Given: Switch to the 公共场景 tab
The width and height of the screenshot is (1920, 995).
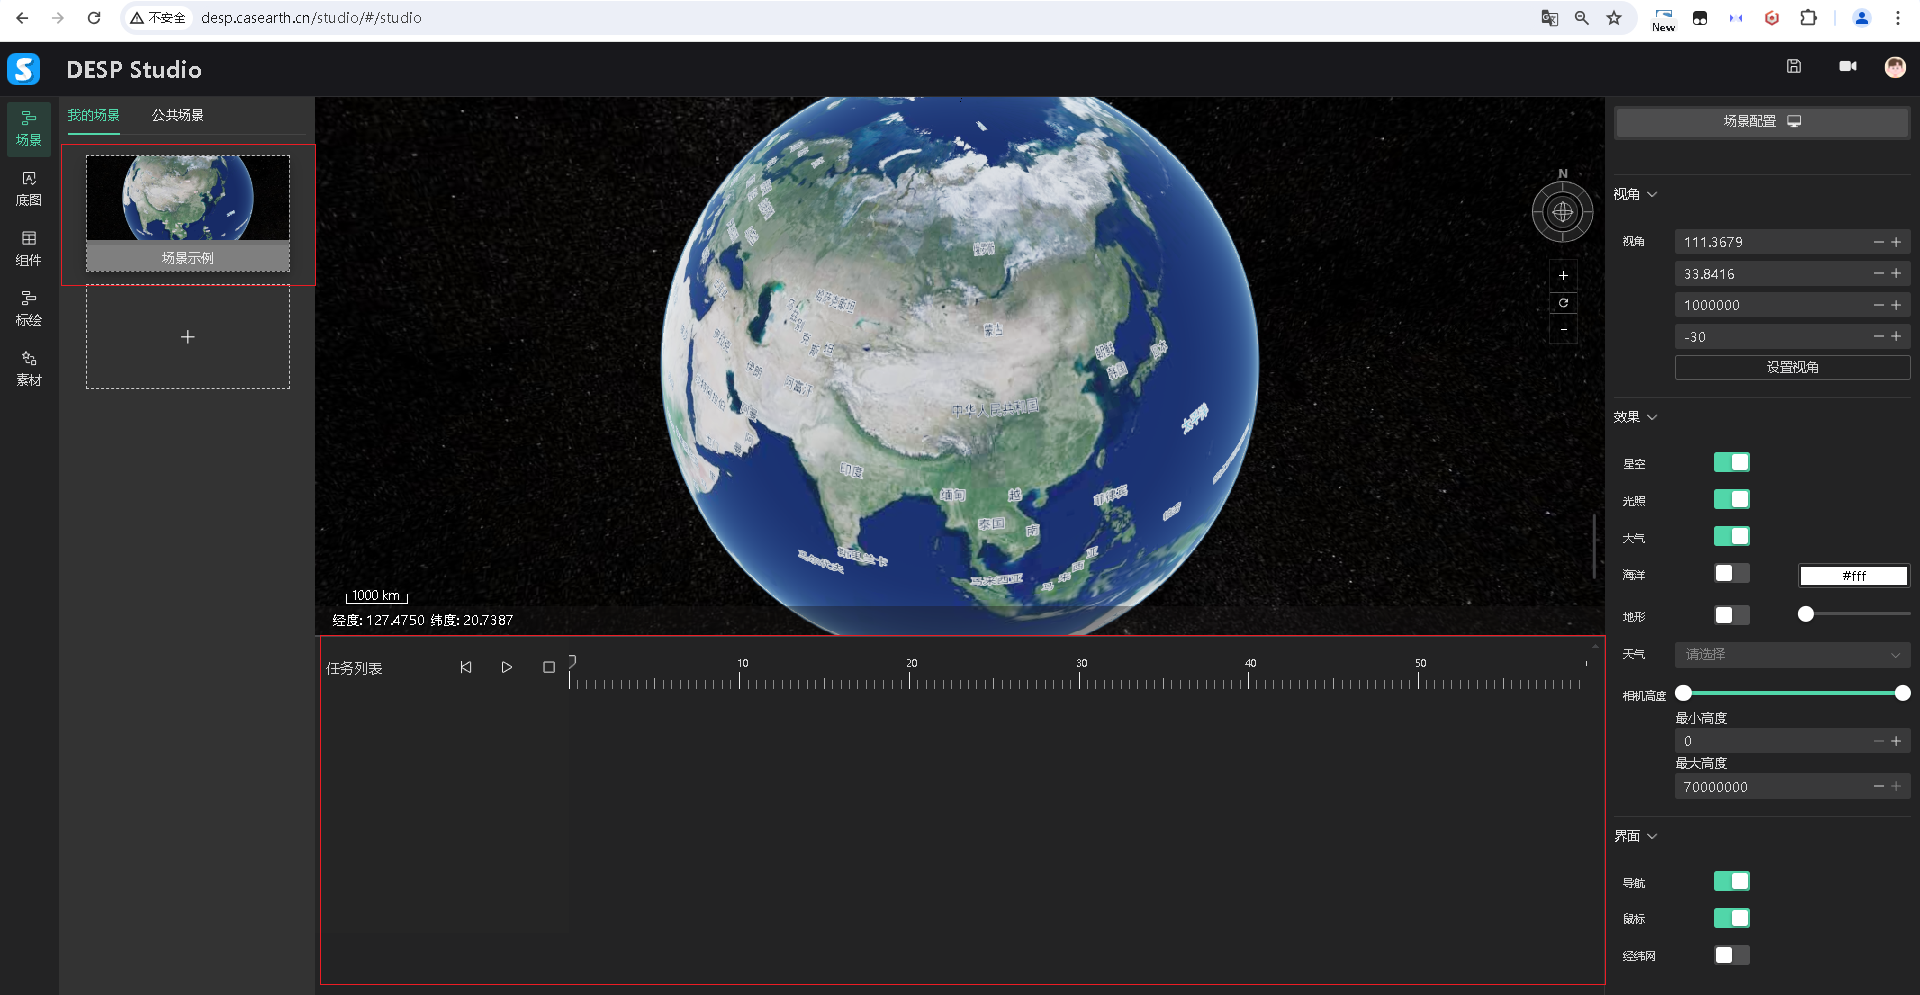Looking at the screenshot, I should 177,115.
